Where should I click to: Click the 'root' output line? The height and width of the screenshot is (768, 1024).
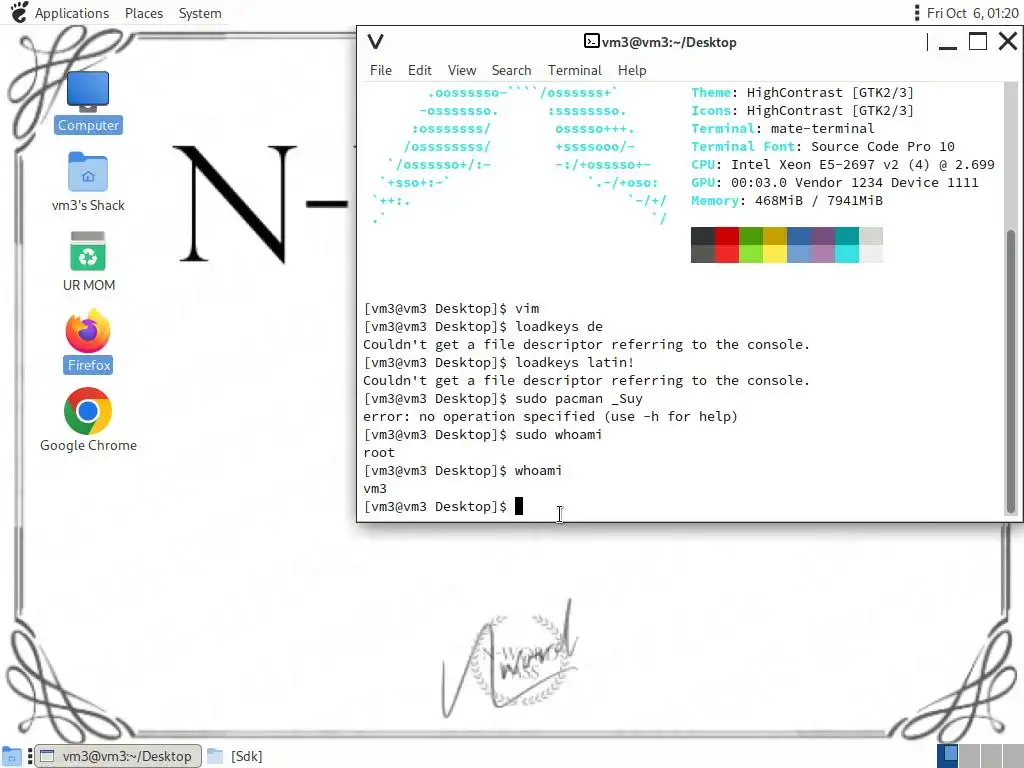click(379, 453)
